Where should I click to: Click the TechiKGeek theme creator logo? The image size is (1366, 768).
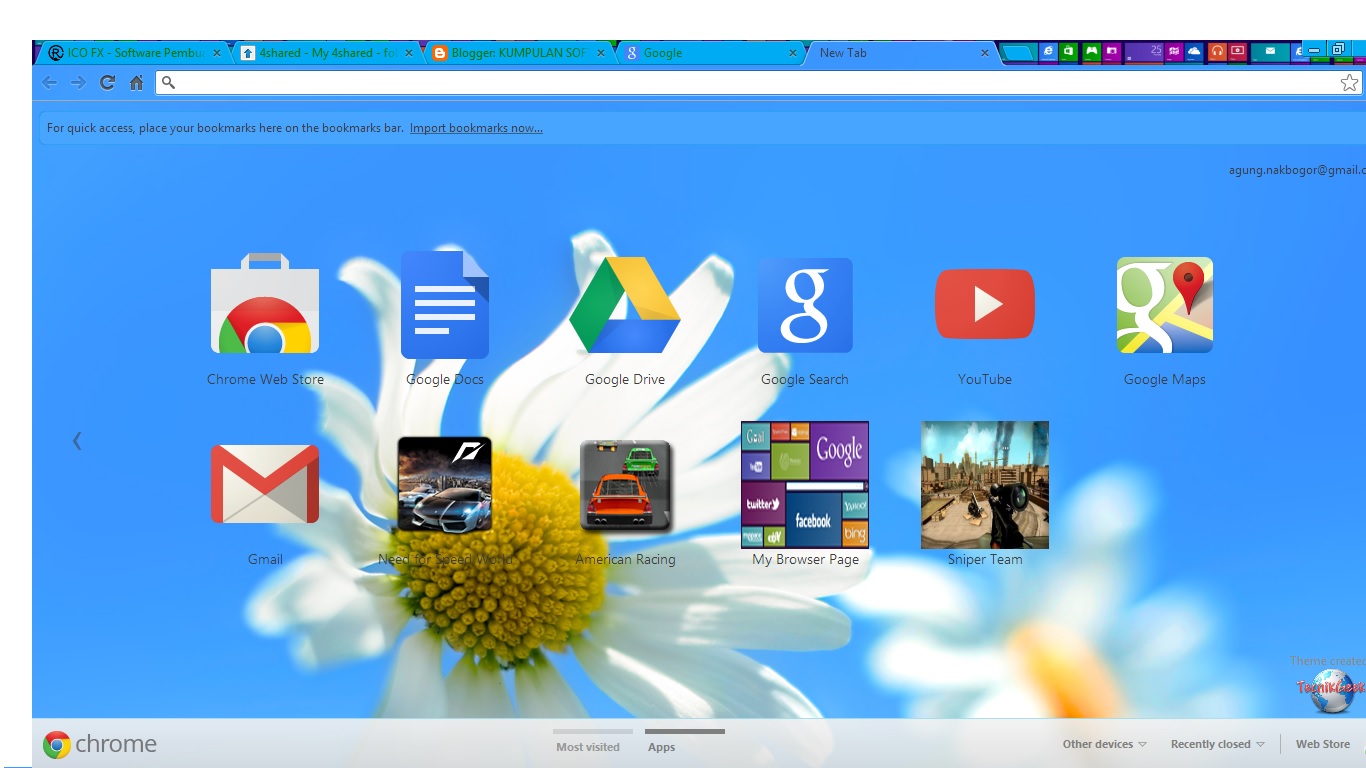[1331, 690]
